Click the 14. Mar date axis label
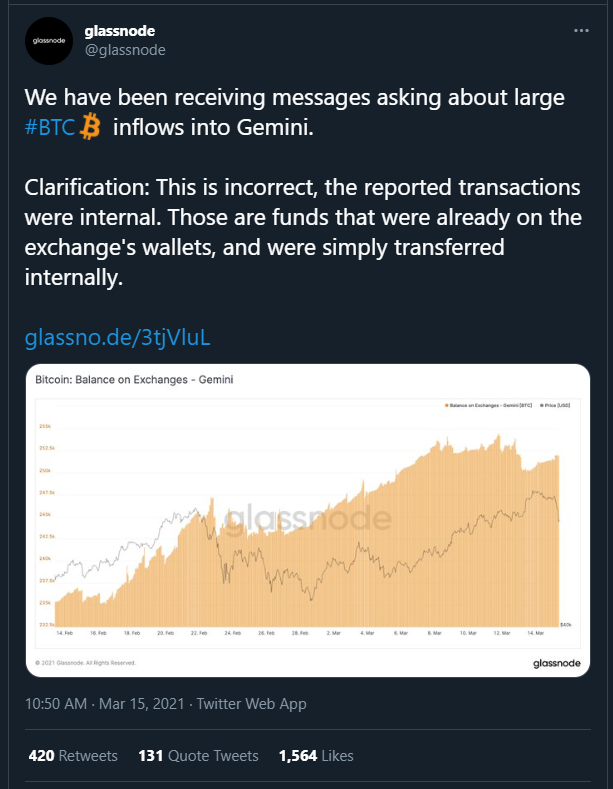This screenshot has width=613, height=789. (x=535, y=633)
